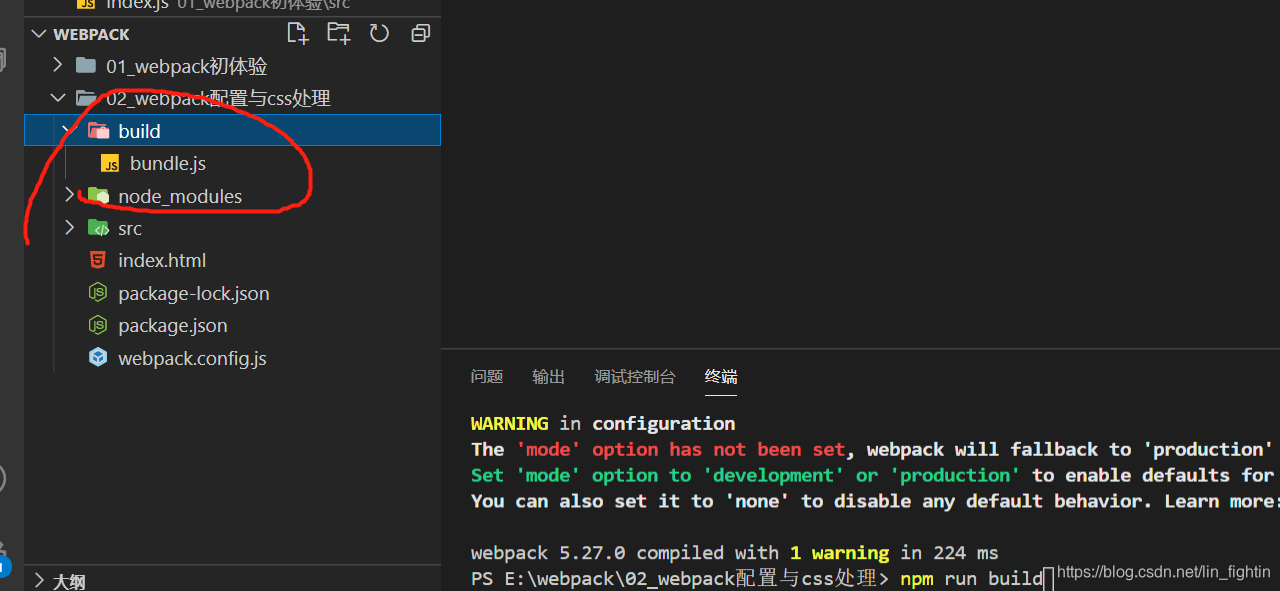Open index.html file
The height and width of the screenshot is (591, 1280).
click(162, 260)
